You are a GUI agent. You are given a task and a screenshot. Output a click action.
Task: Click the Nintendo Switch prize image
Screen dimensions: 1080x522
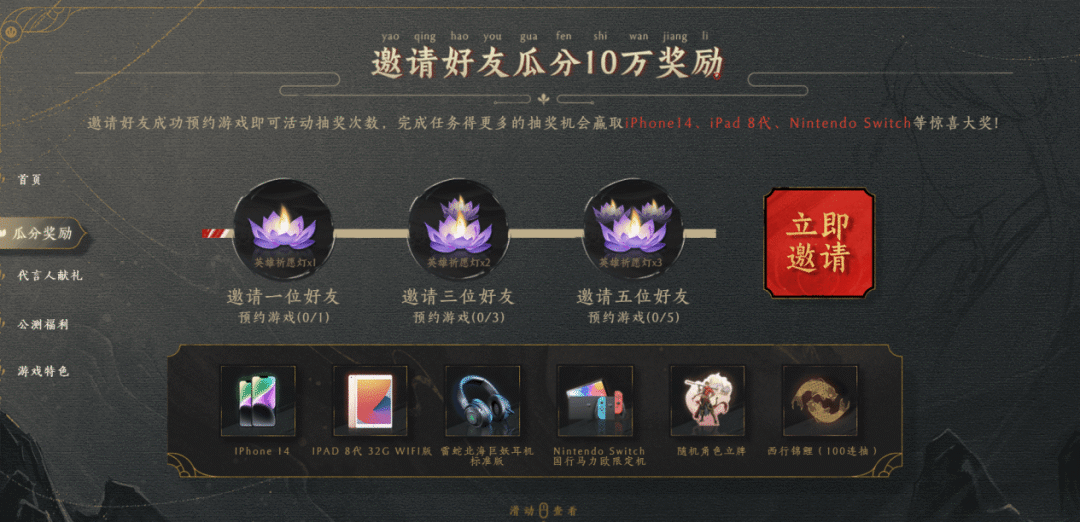(x=595, y=401)
